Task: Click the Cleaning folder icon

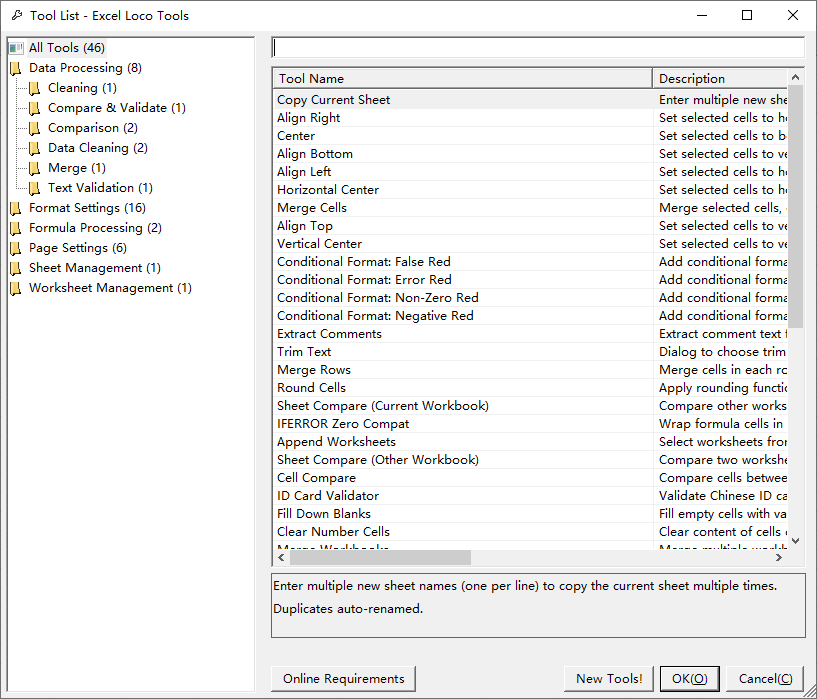Action: pyautogui.click(x=35, y=88)
